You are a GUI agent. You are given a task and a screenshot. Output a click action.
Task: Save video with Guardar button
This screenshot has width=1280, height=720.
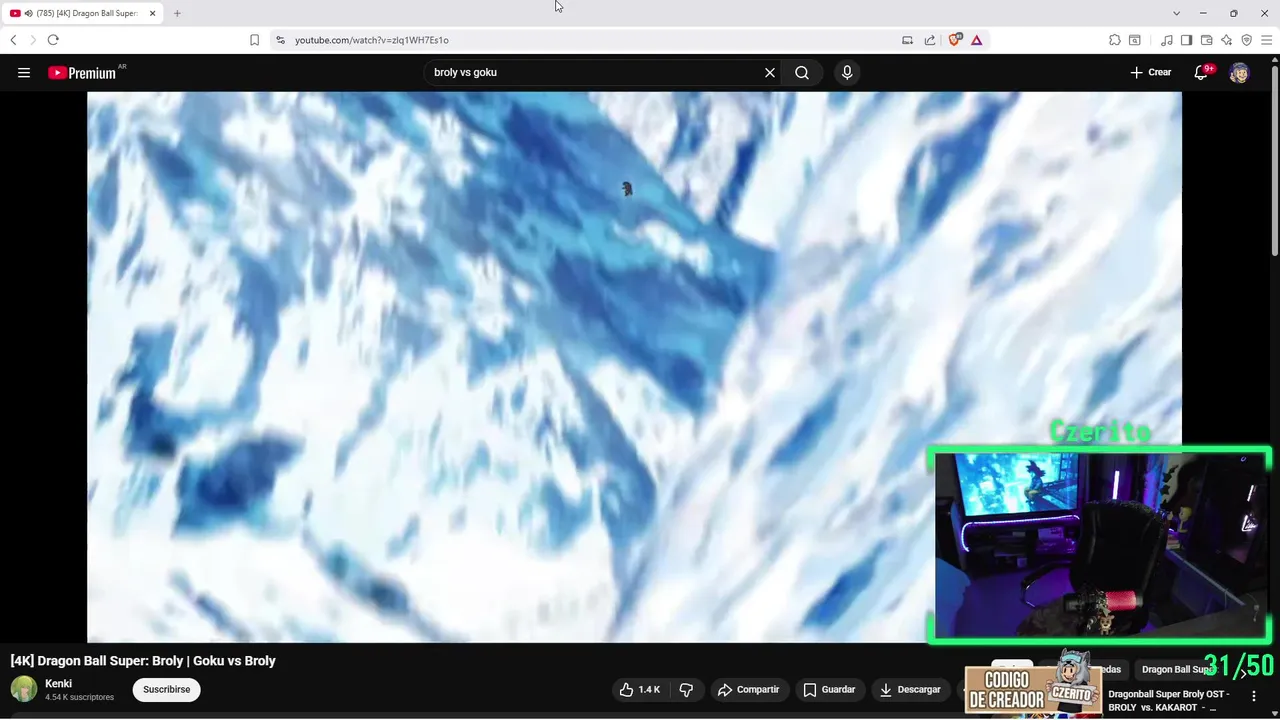pos(830,690)
